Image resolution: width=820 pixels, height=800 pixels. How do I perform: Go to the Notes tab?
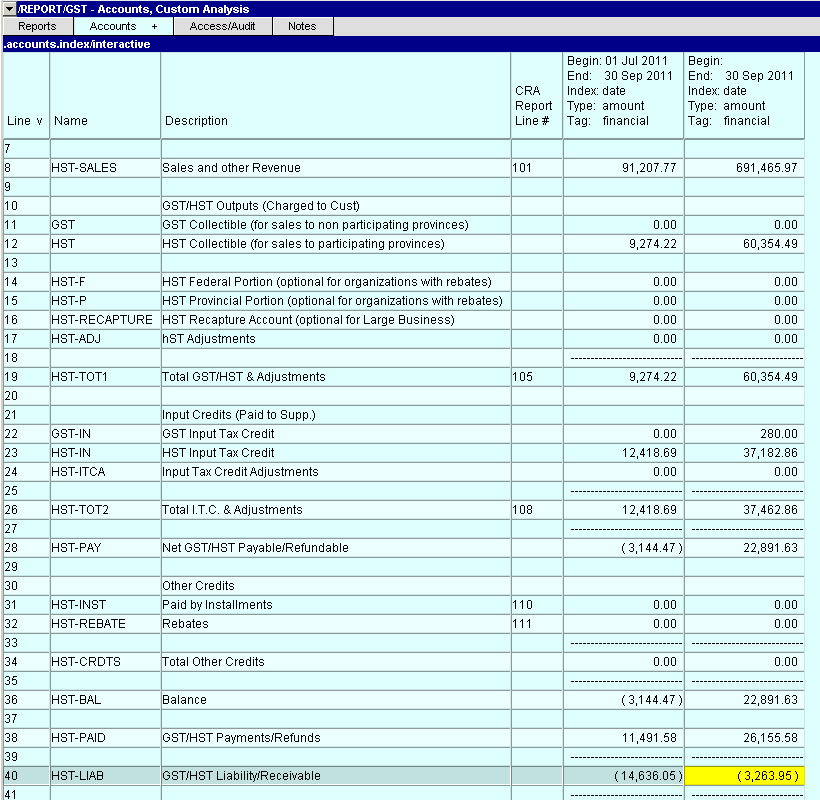302,26
